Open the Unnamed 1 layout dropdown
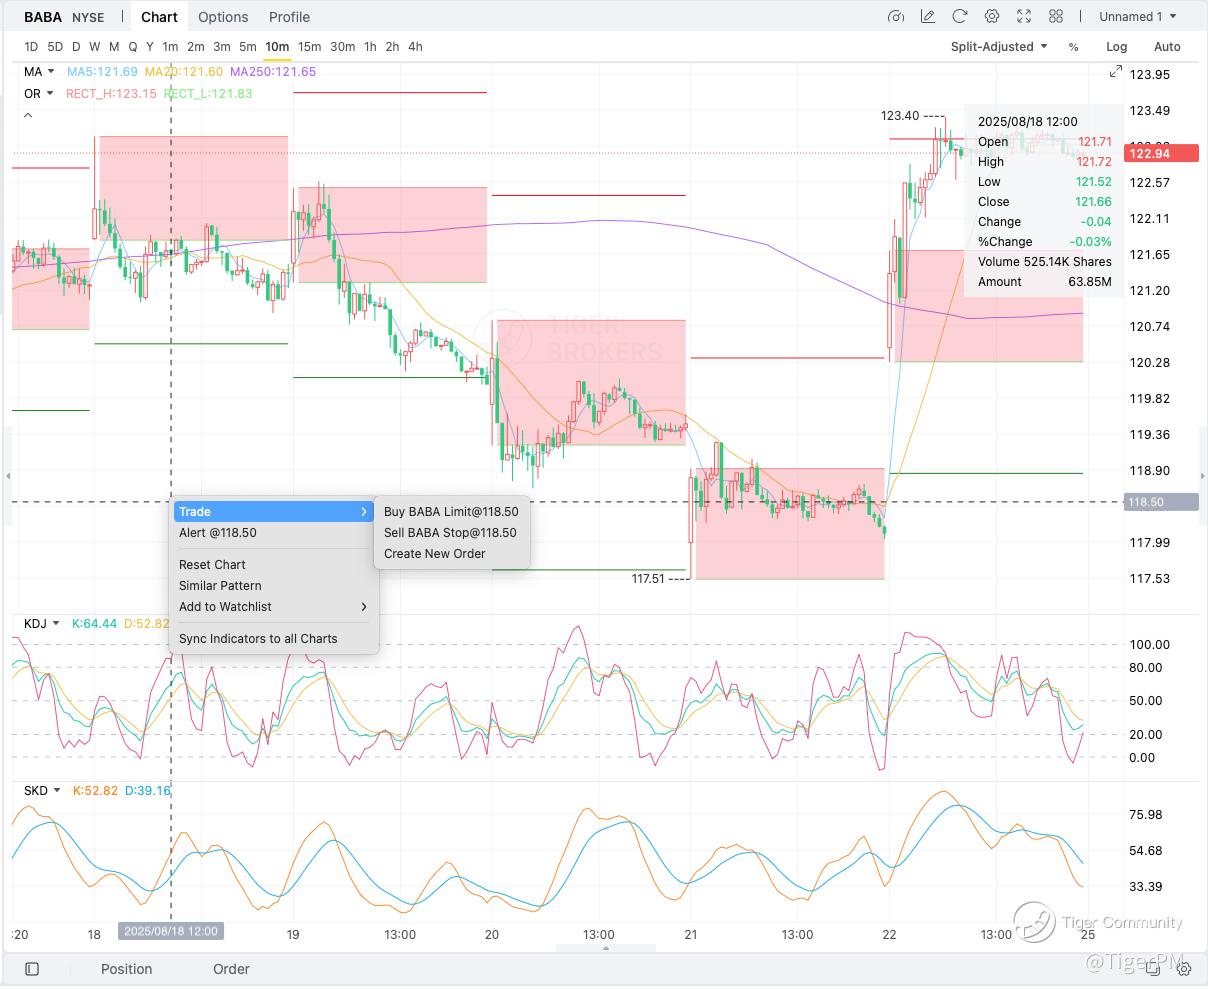Viewport: 1208px width, 989px height. coord(1138,16)
